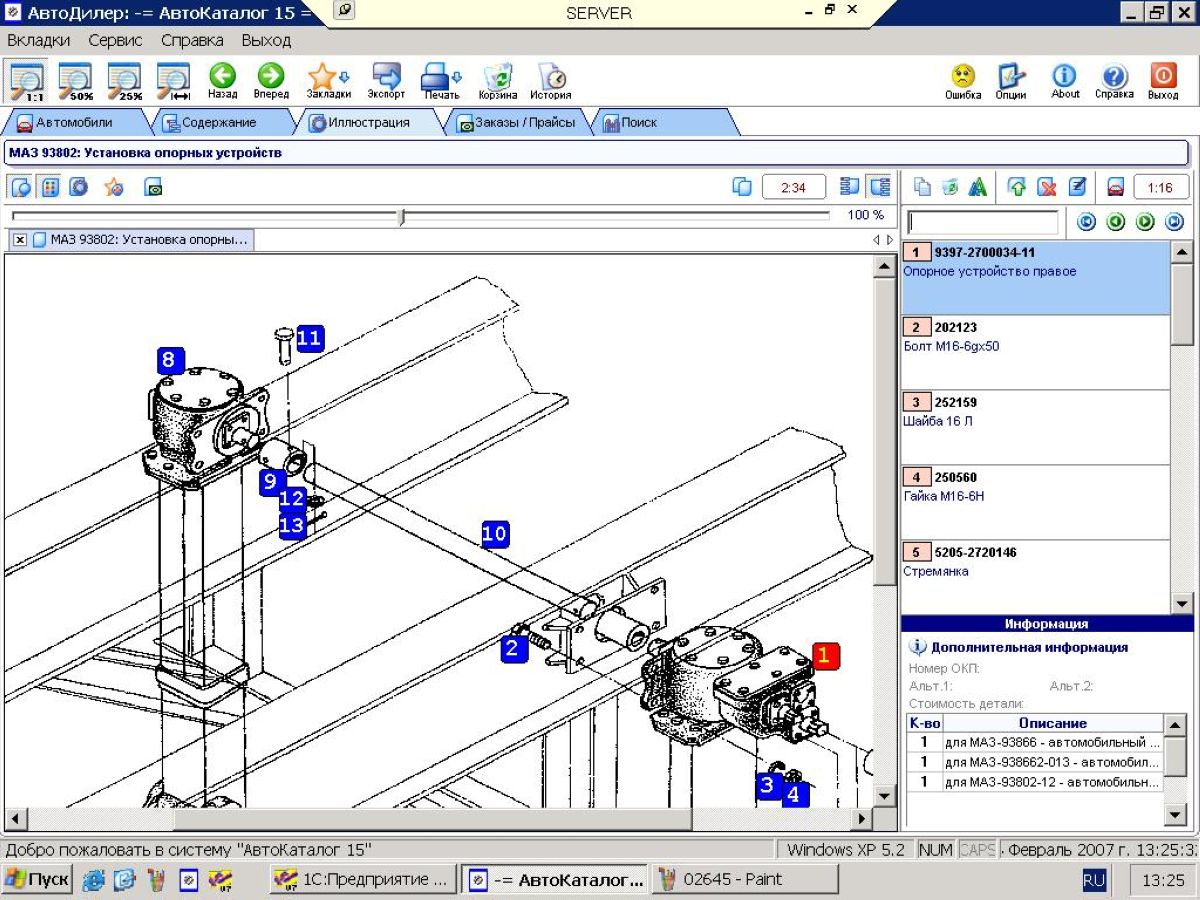Open Опции options

click(1011, 81)
